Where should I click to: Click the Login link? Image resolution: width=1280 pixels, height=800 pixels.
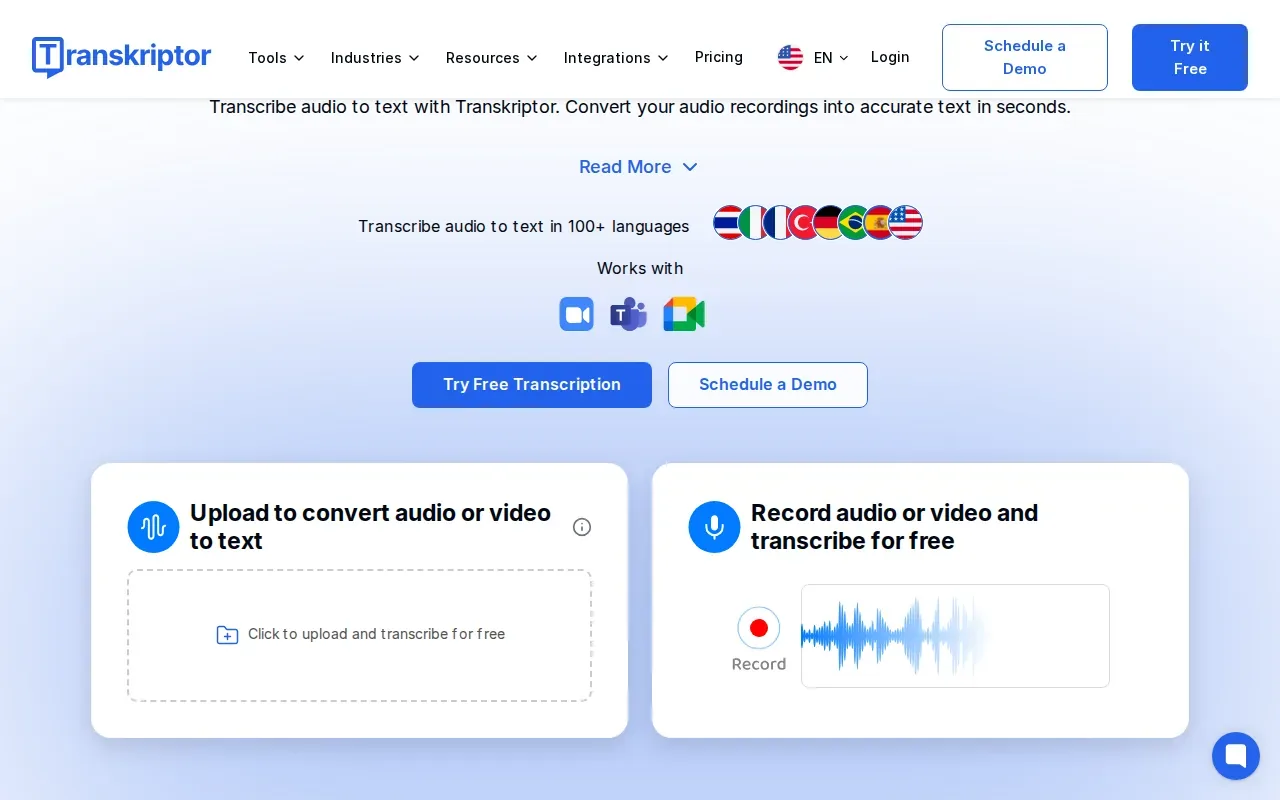(890, 57)
